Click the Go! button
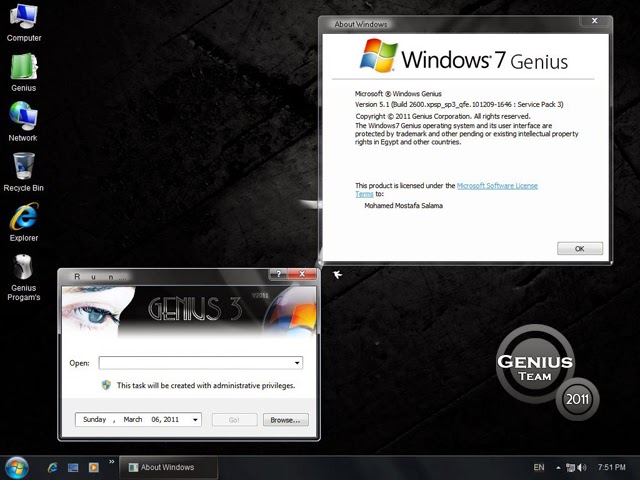 point(234,420)
